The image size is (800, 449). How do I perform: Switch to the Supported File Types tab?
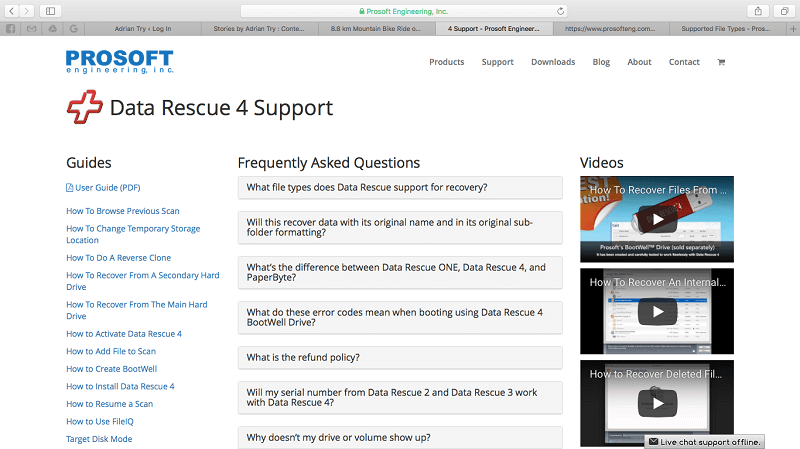coord(726,29)
